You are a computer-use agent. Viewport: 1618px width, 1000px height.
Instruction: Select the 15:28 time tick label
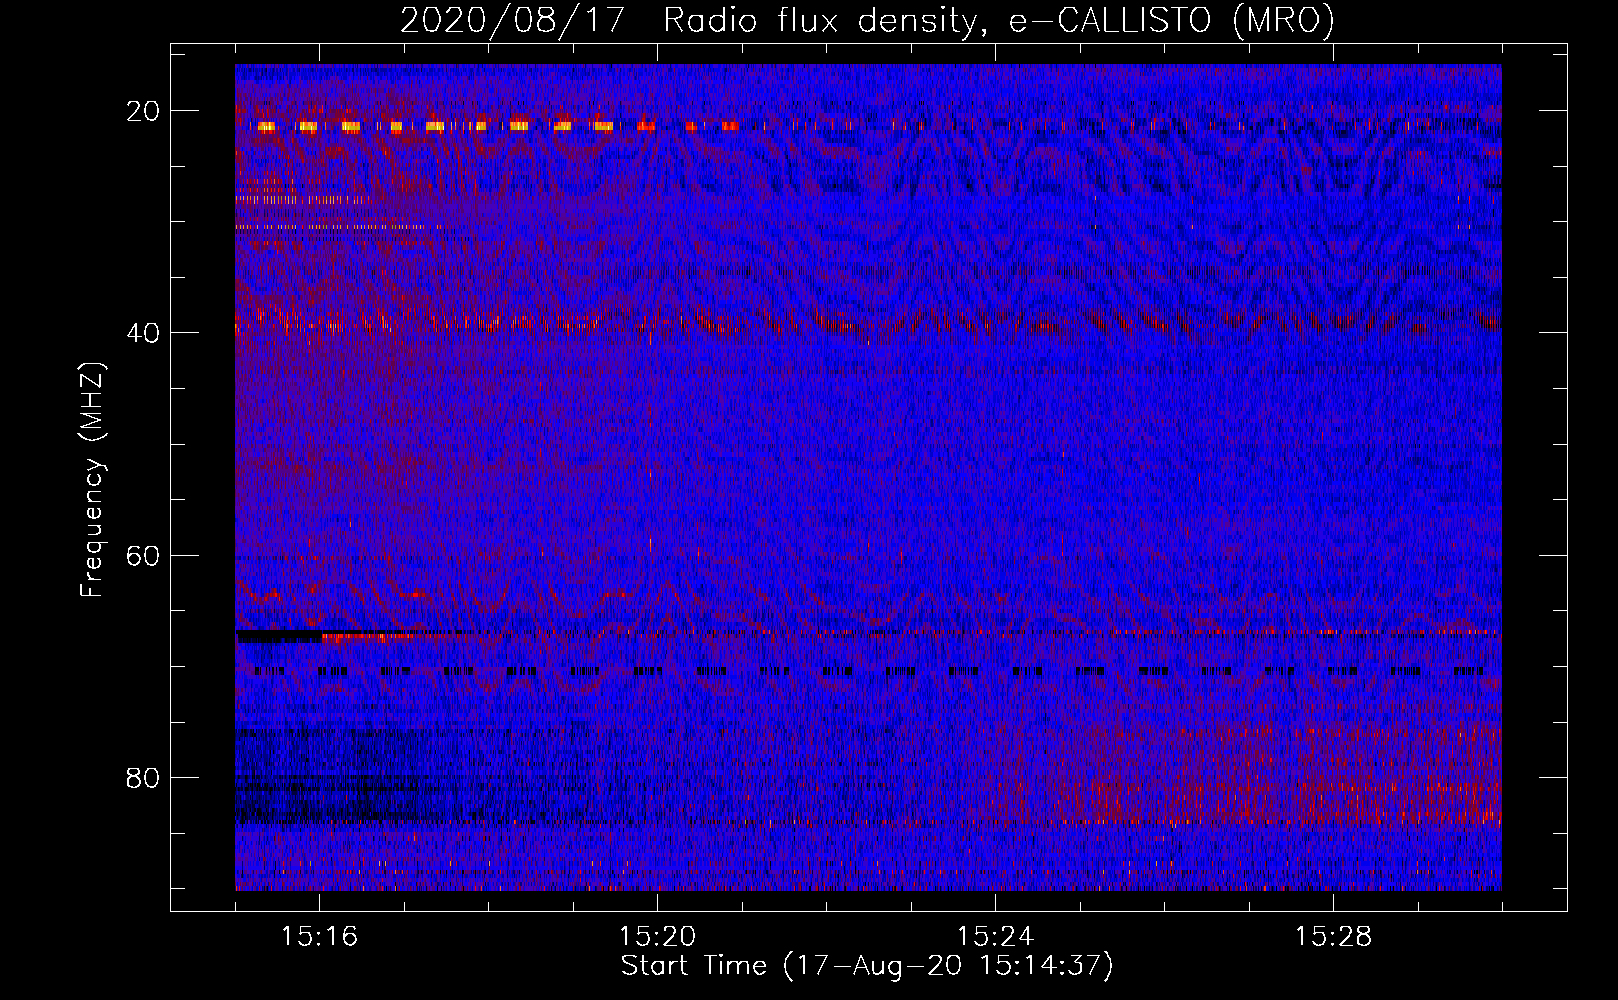tap(1333, 937)
